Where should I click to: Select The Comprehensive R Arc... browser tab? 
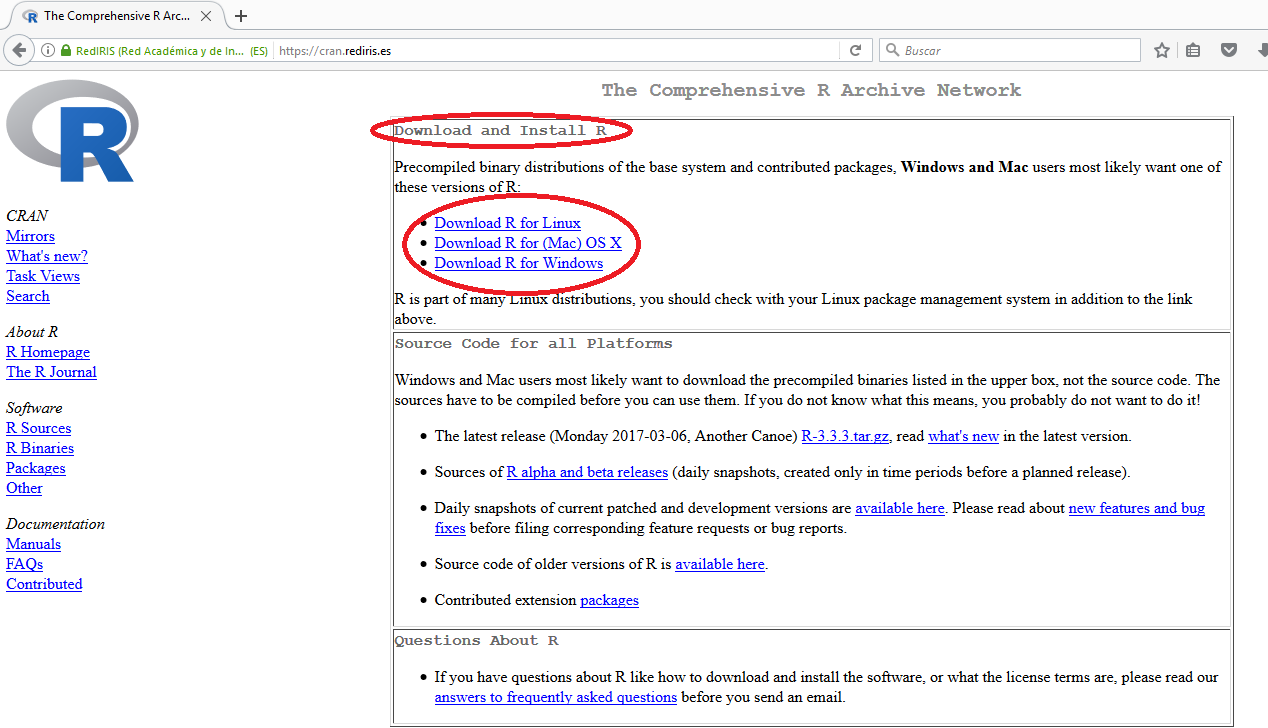[117, 16]
